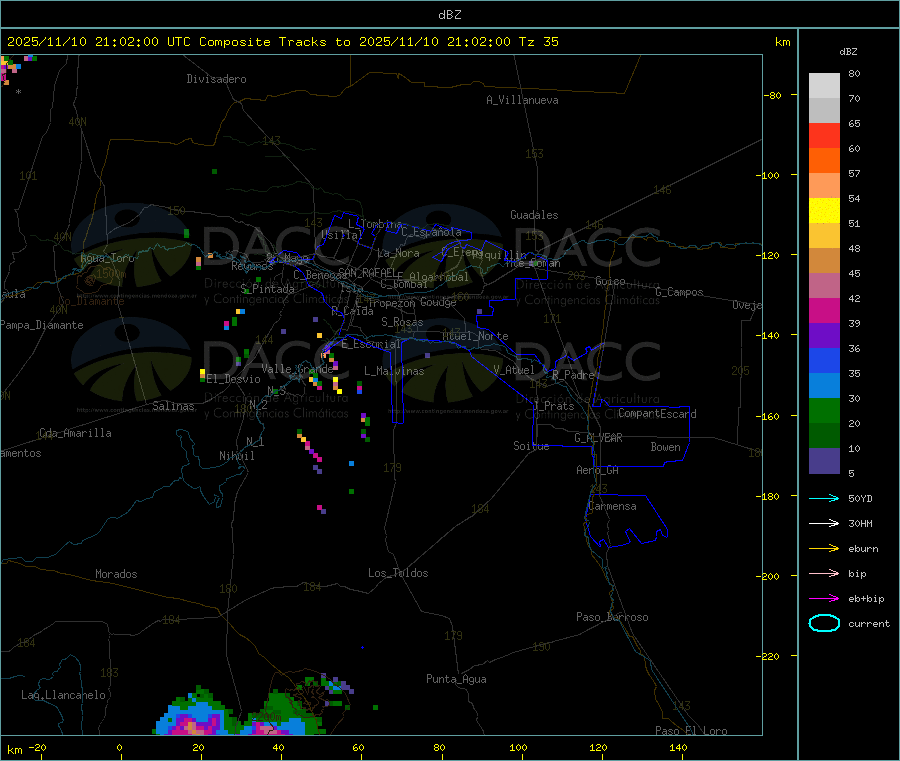Click the magenta eb+bip arrow symbol

(x=824, y=598)
